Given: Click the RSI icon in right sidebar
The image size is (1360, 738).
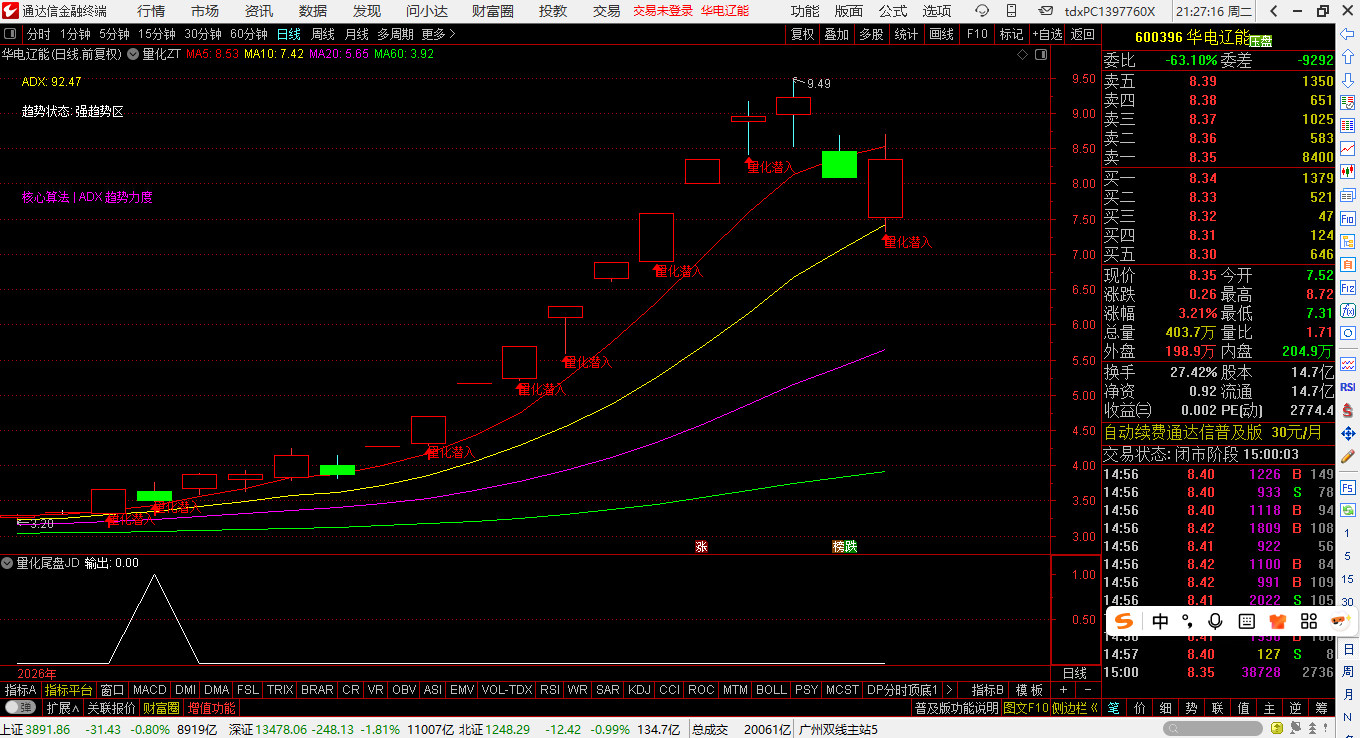Looking at the screenshot, I should [1348, 387].
